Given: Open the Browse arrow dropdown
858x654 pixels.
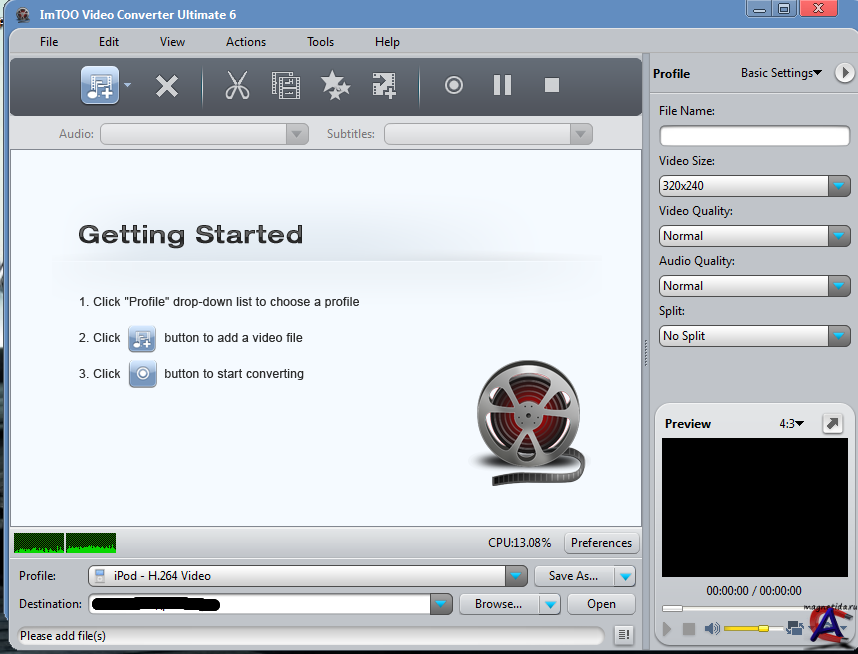Looking at the screenshot, I should coord(550,604).
